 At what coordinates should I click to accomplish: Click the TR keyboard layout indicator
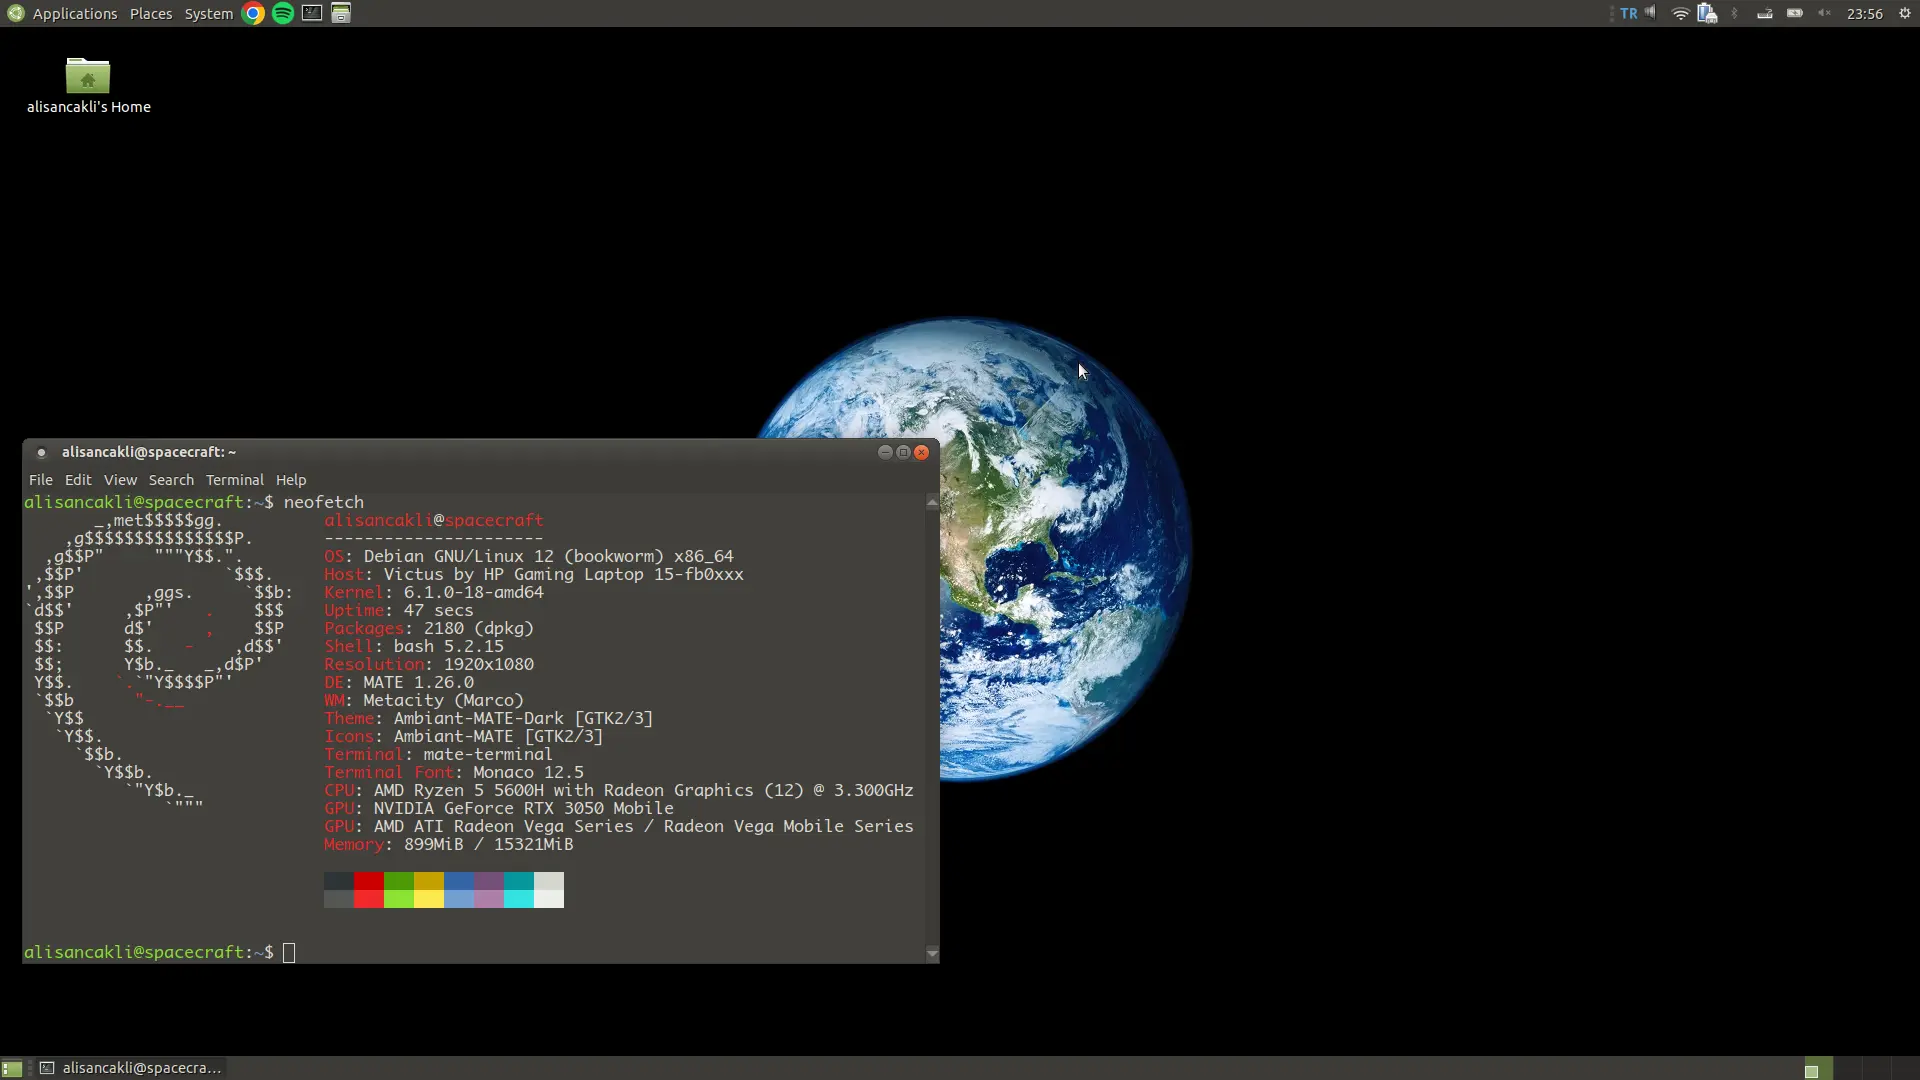(x=1629, y=14)
